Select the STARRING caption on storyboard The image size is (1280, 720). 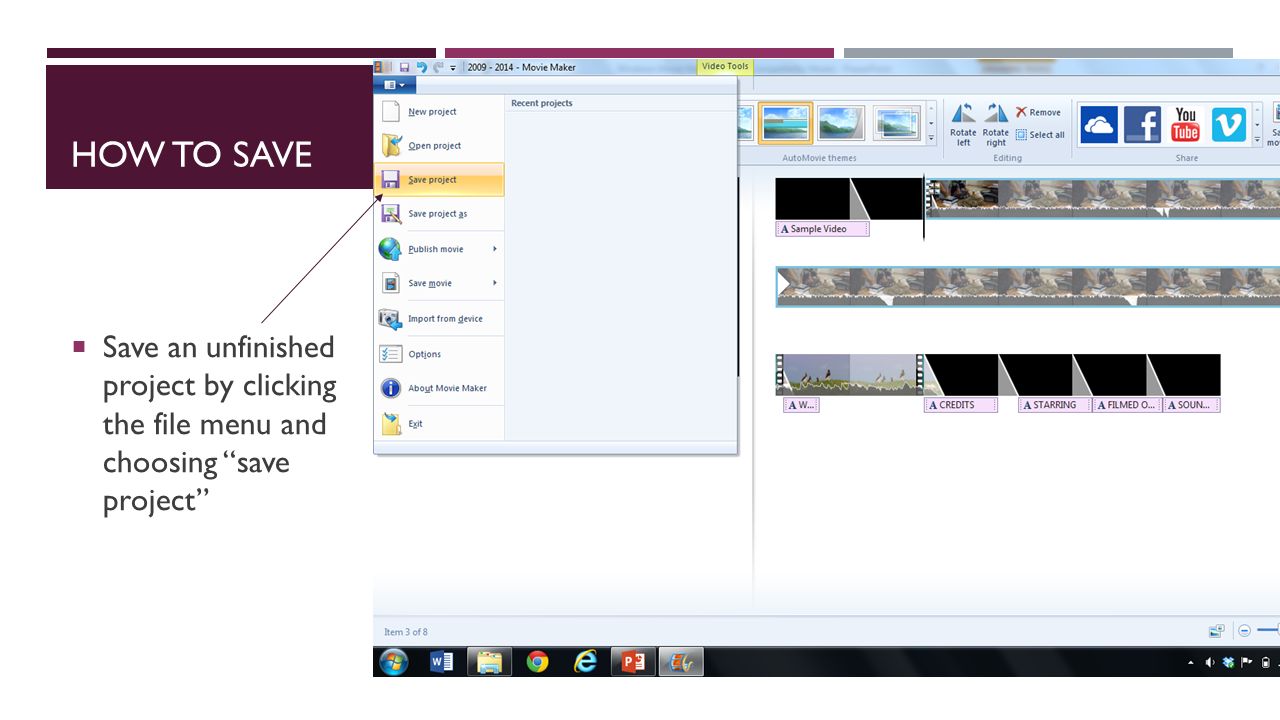[x=1055, y=405]
